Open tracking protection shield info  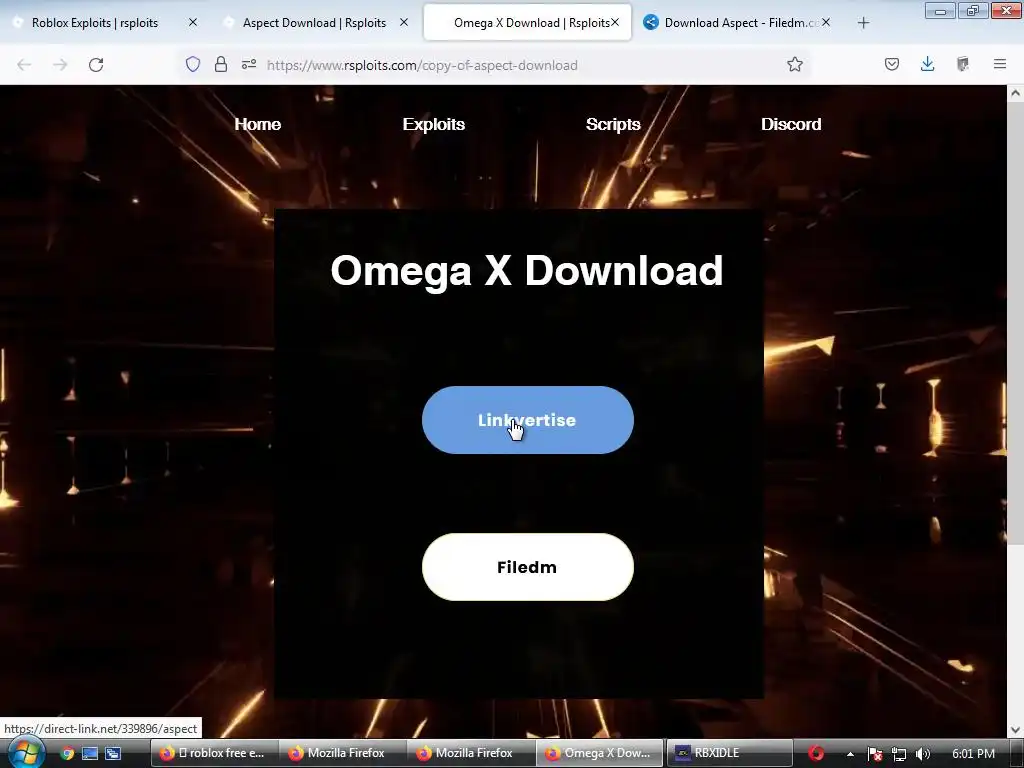(193, 64)
